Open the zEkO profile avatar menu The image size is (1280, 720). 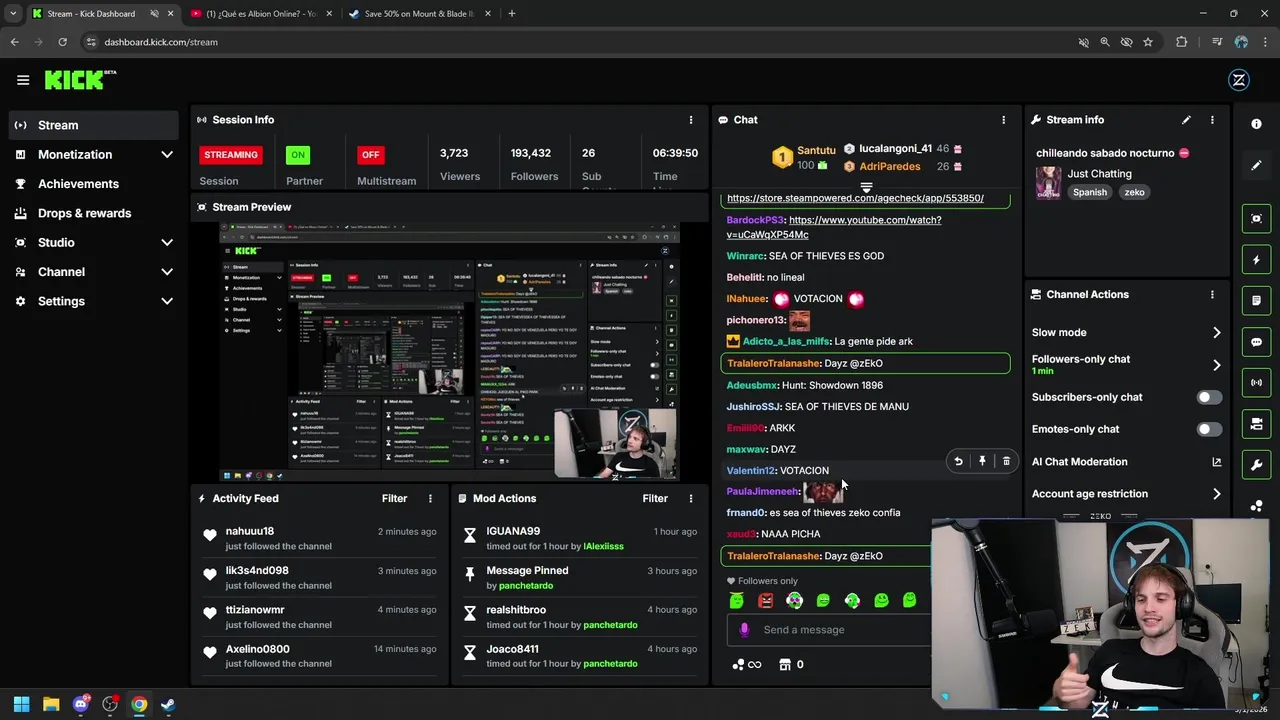[x=1239, y=80]
